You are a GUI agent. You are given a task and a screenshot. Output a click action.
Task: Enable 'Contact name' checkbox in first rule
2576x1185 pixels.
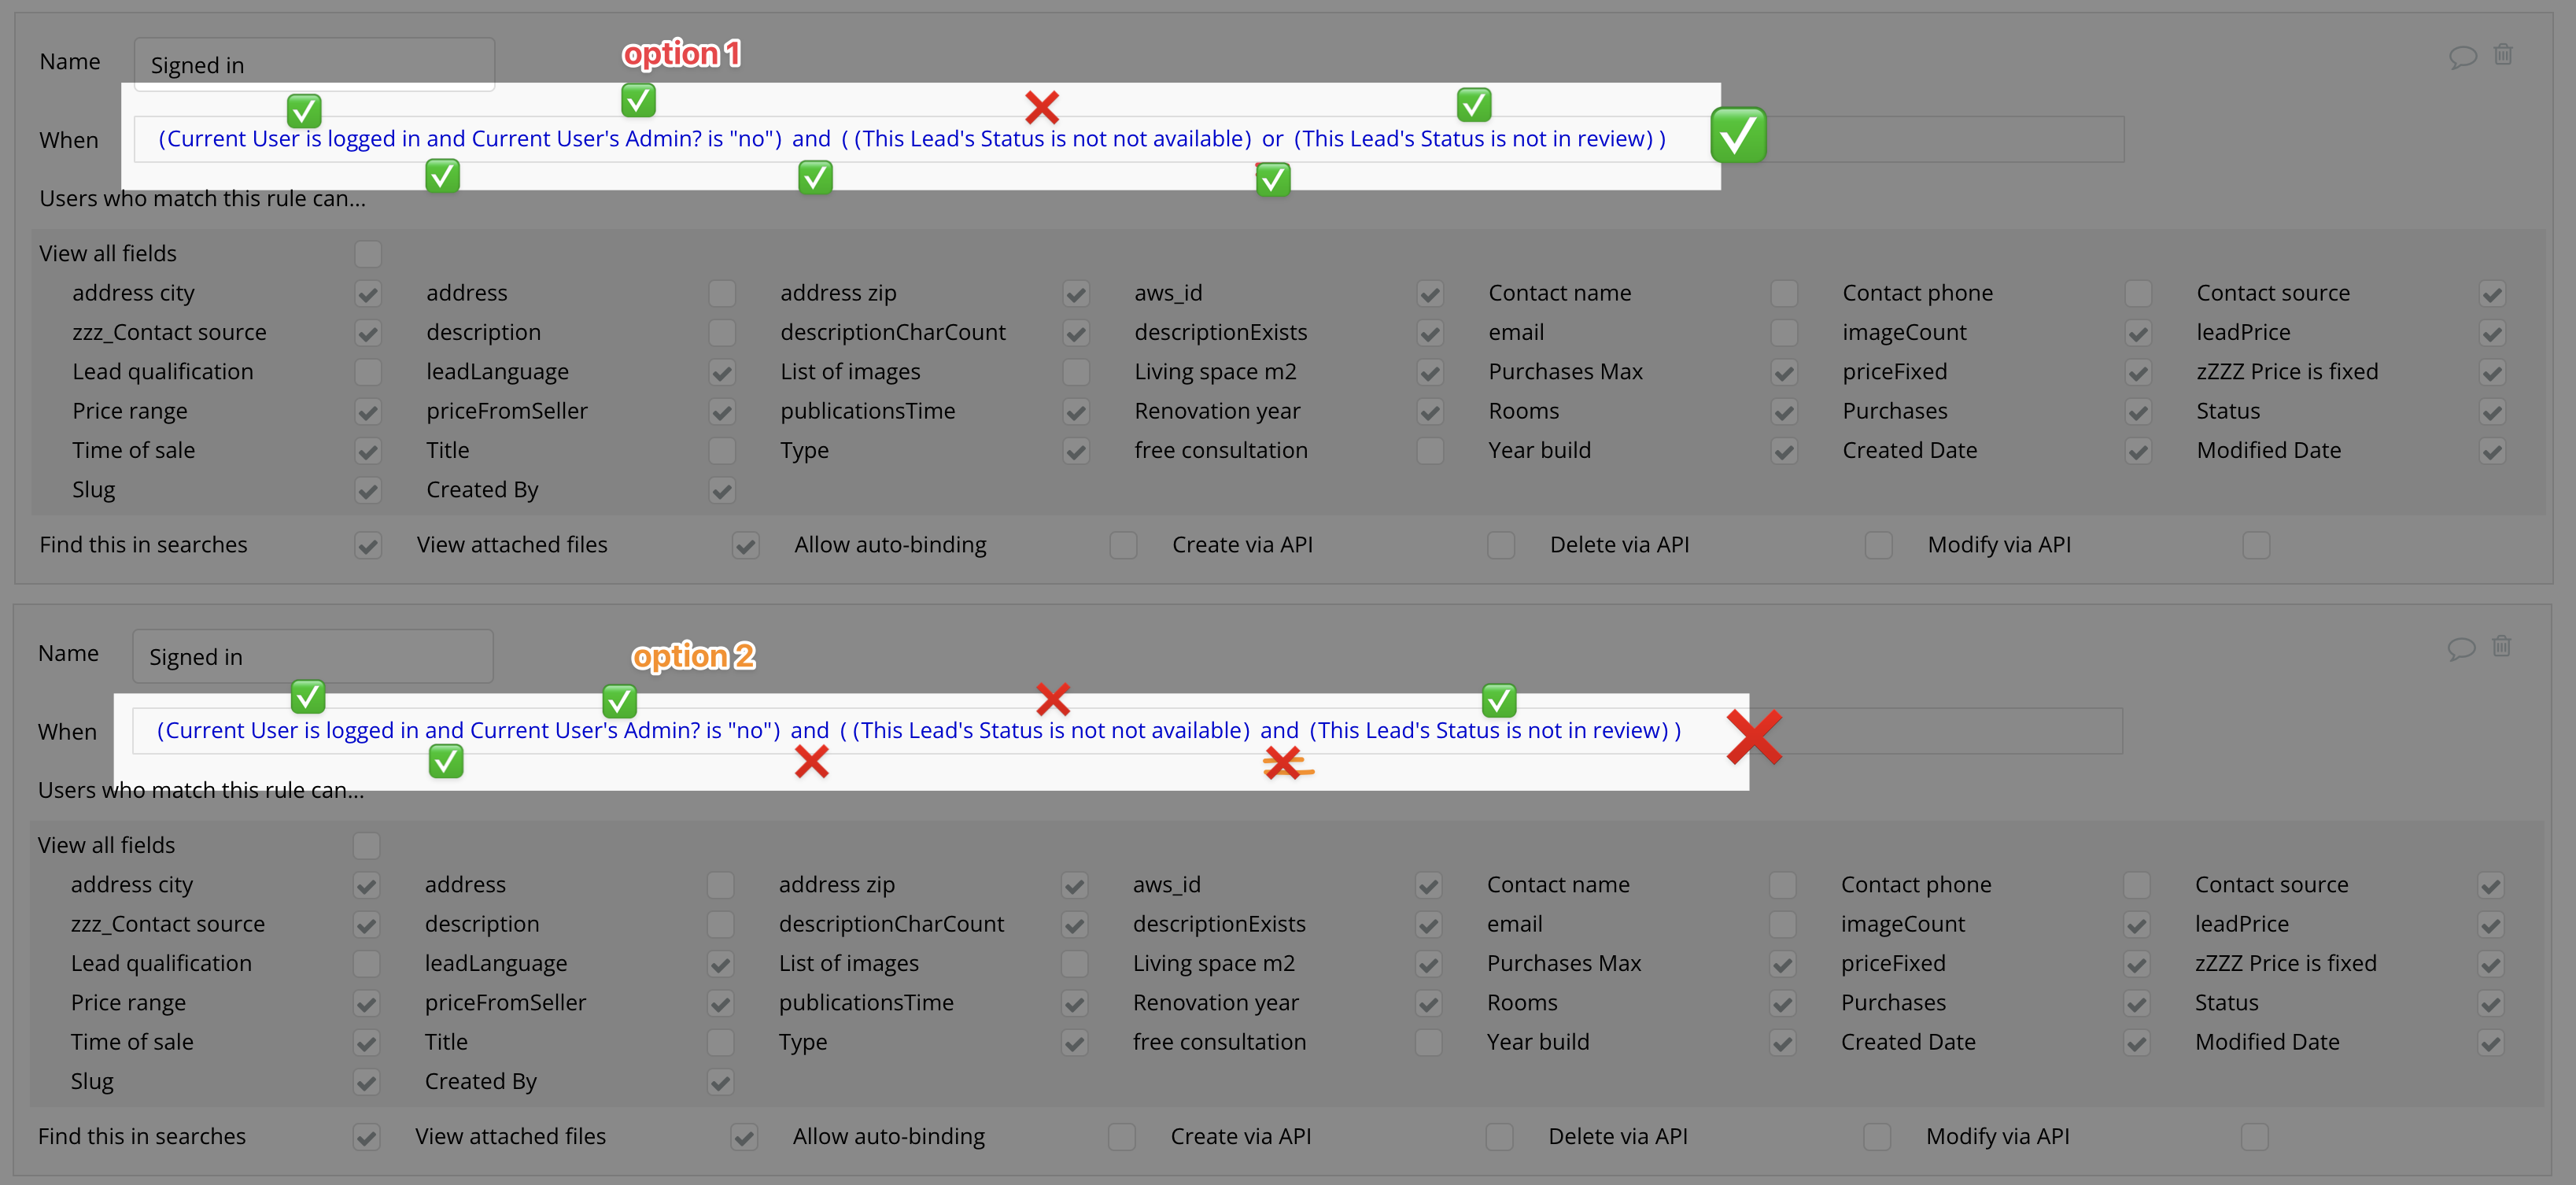1784,294
